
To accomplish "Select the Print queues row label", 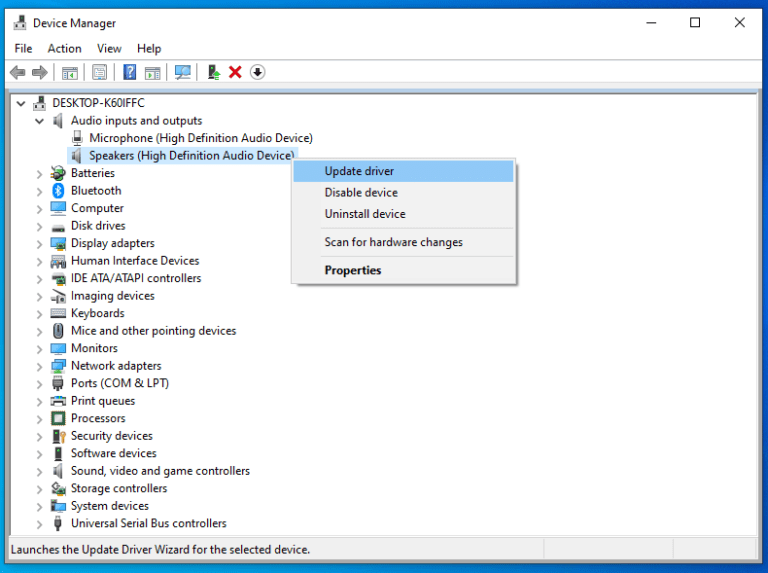I will [103, 401].
